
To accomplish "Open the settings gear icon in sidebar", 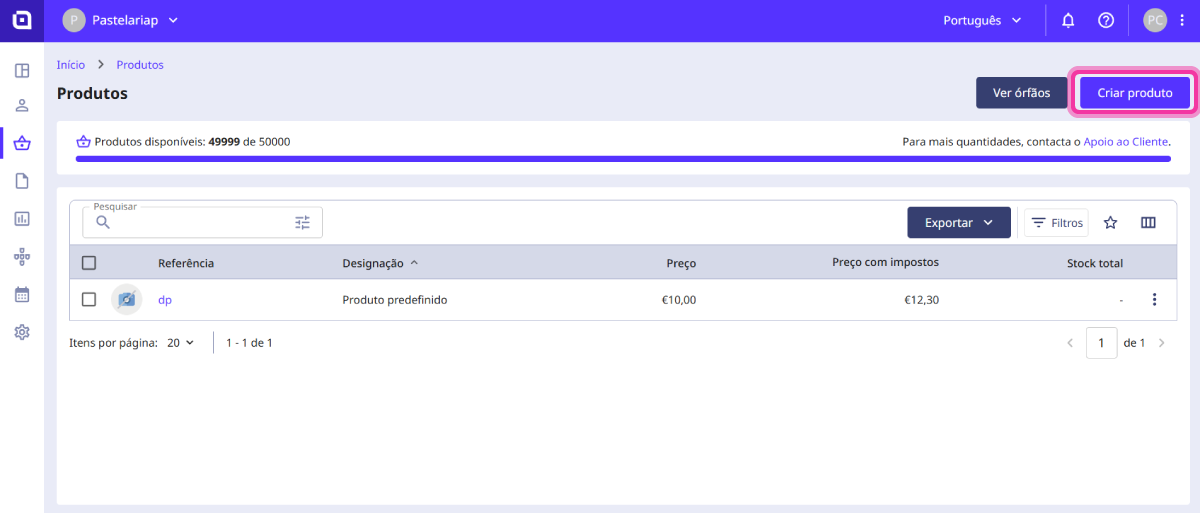I will point(22,332).
